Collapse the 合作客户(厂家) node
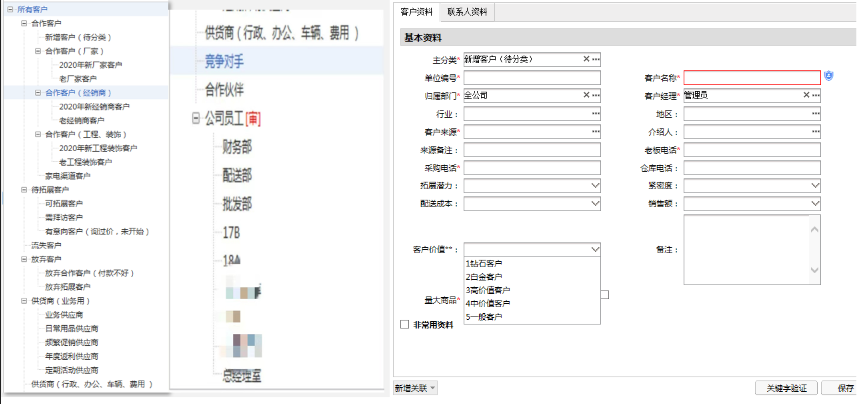This screenshot has width=863, height=404. tap(38, 51)
